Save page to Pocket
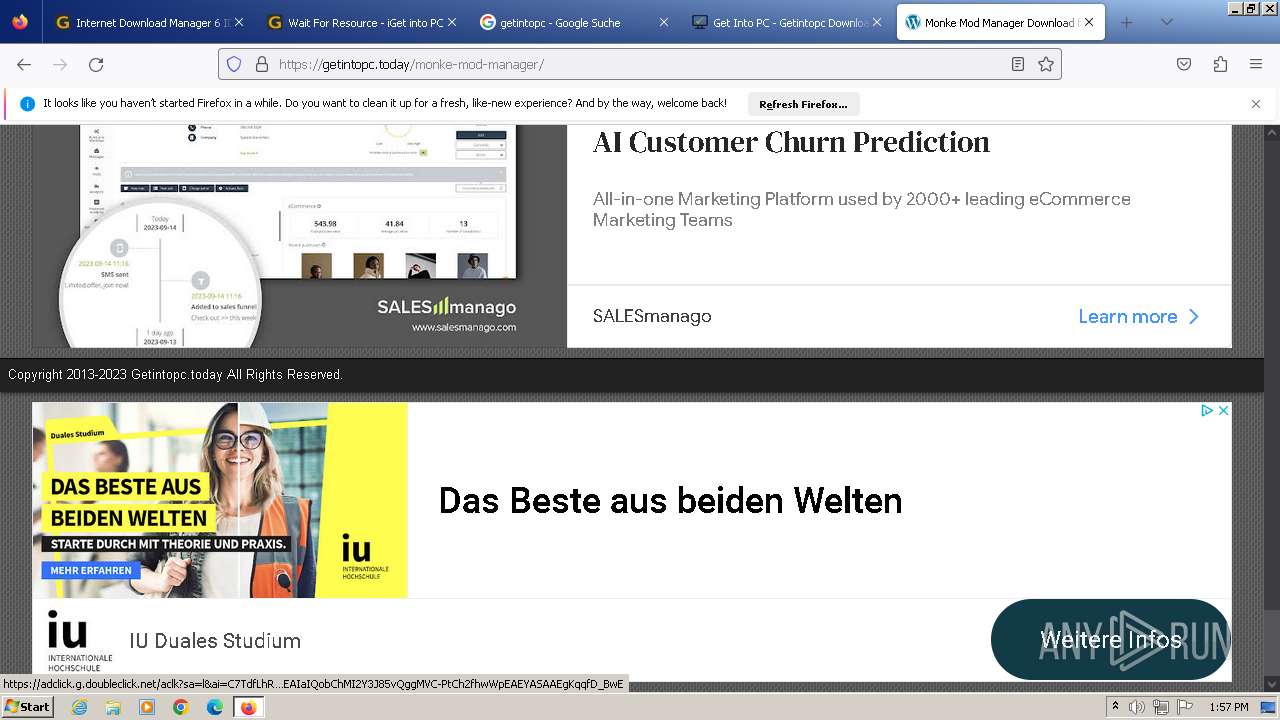The height and width of the screenshot is (720, 1280). pos(1184,64)
